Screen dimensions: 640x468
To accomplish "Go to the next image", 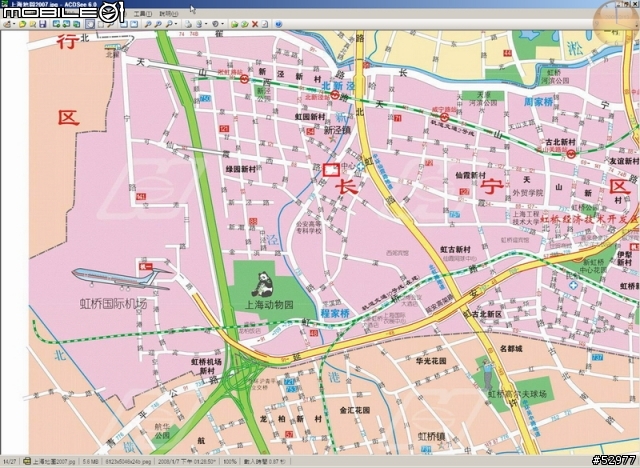I will click(x=66, y=24).
